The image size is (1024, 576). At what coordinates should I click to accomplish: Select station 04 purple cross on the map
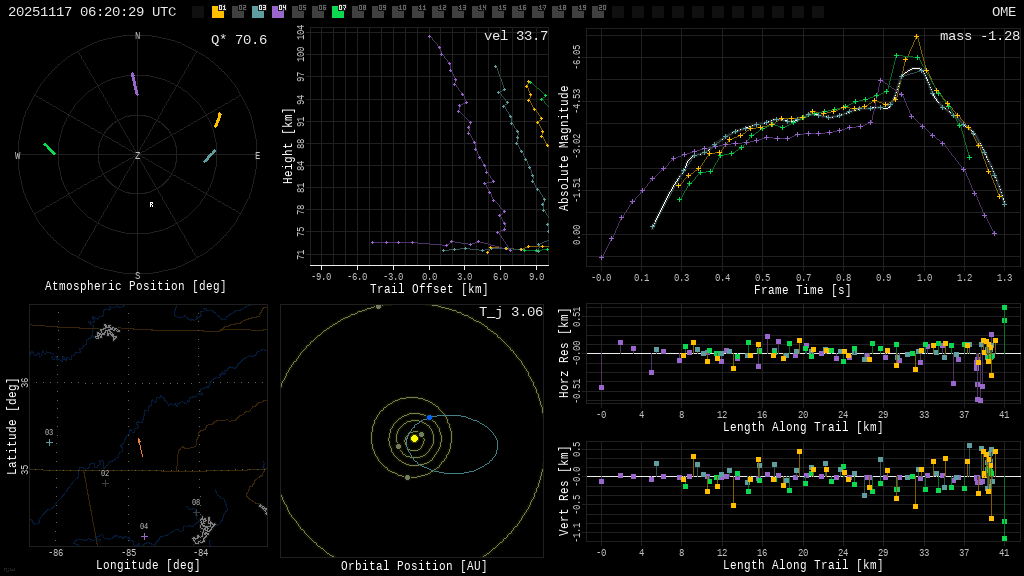144,536
